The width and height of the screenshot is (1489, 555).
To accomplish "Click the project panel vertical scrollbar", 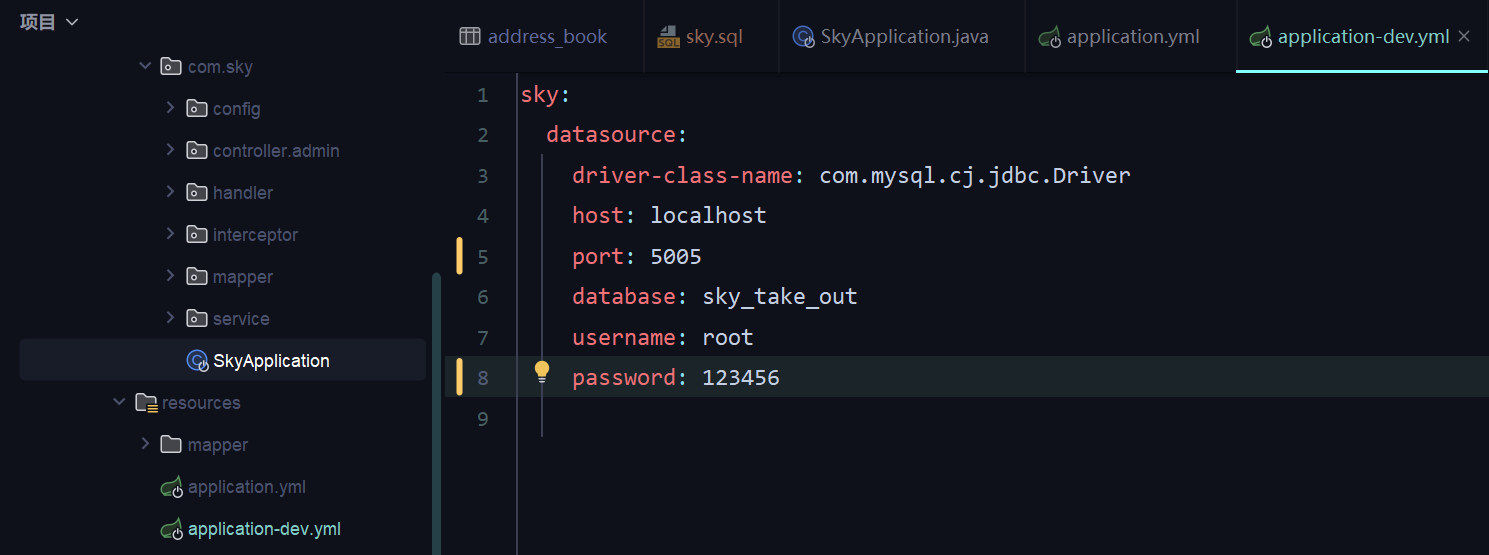I will tap(436, 410).
